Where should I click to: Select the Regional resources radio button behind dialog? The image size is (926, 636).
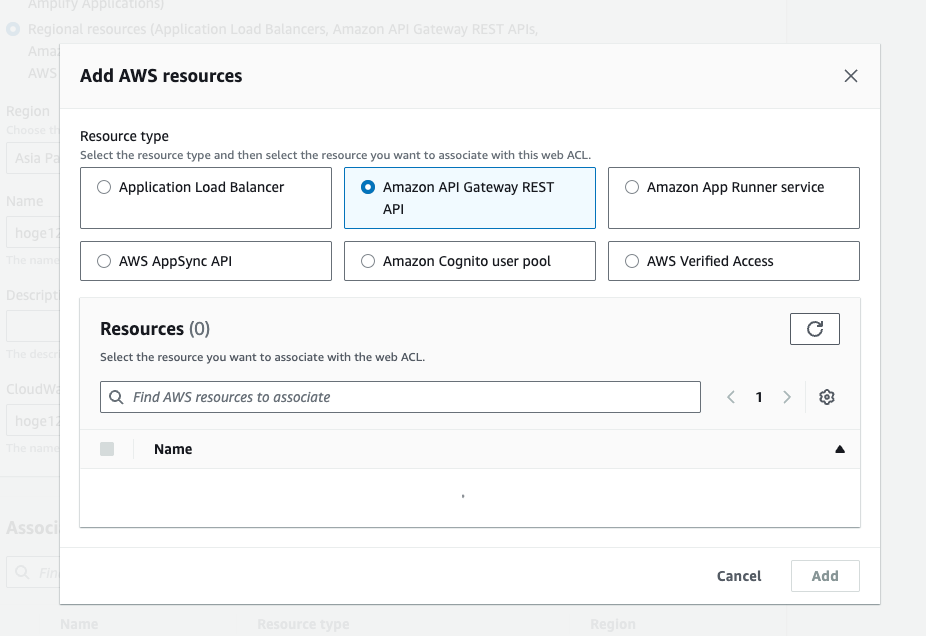tap(13, 30)
